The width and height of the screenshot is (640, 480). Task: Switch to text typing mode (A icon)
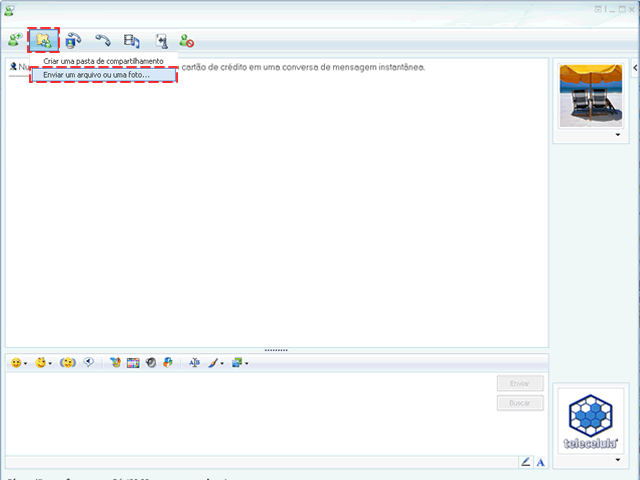tap(541, 461)
